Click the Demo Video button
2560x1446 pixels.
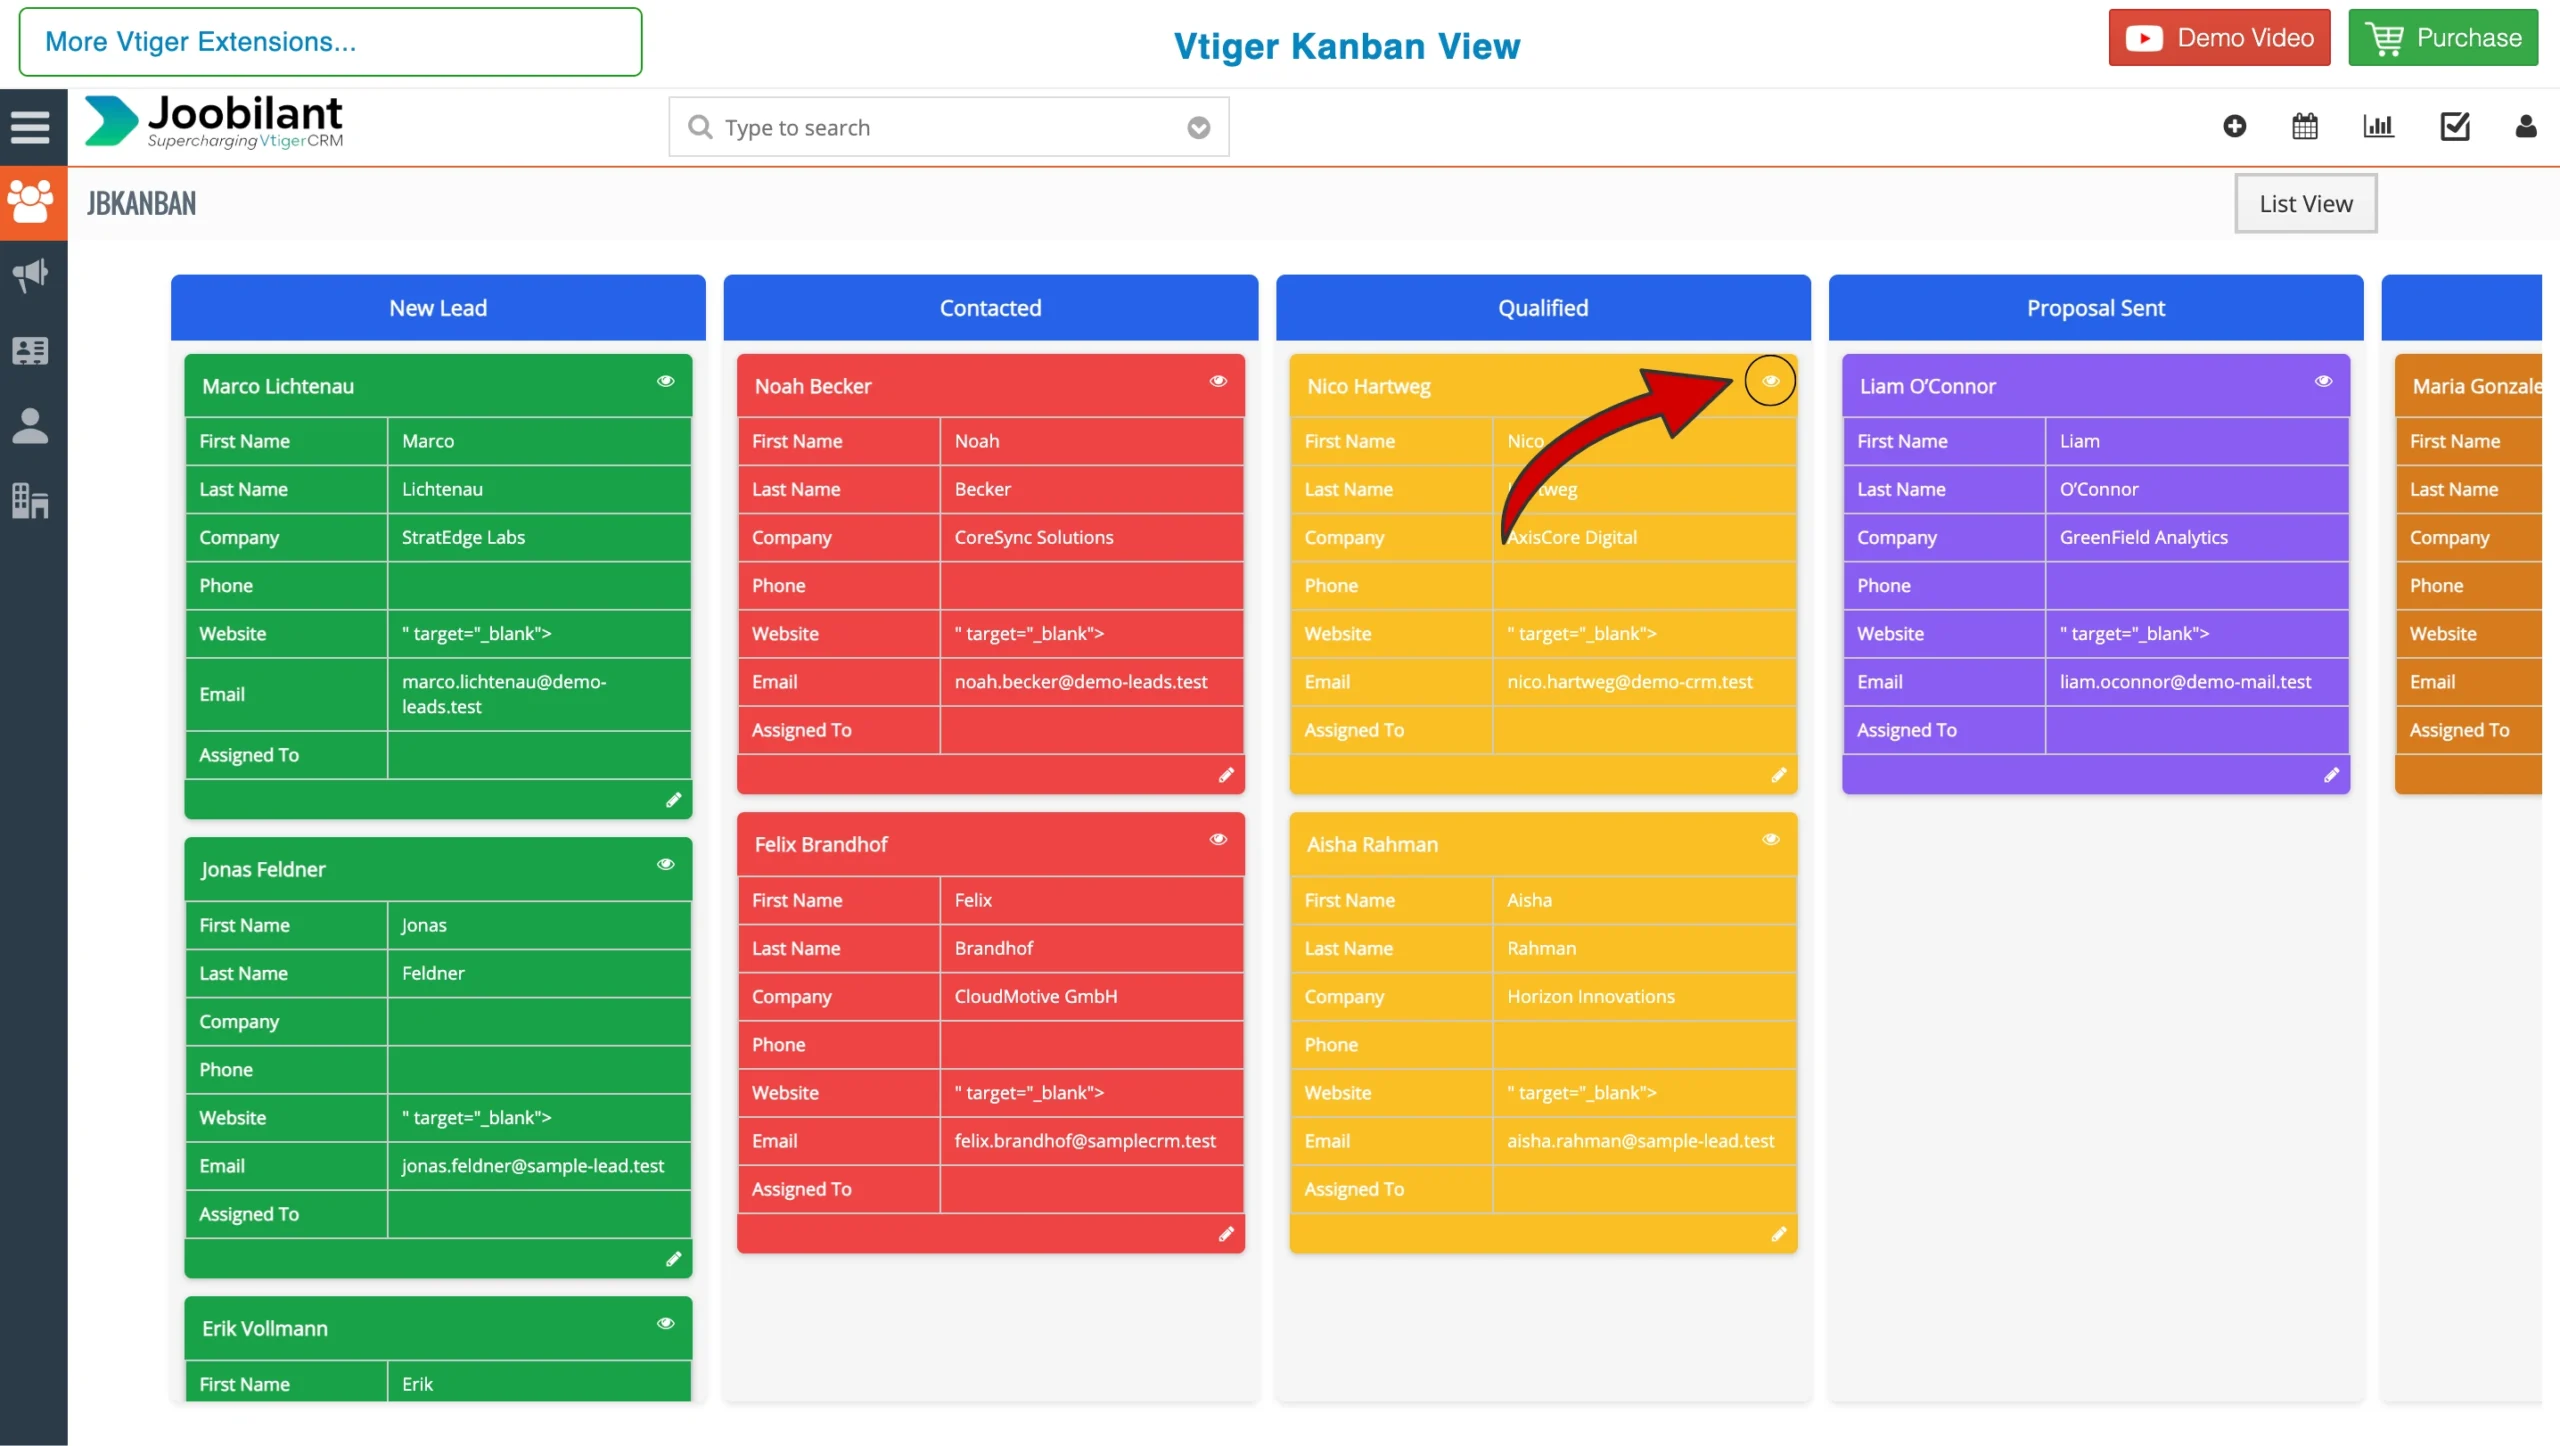click(2219, 38)
